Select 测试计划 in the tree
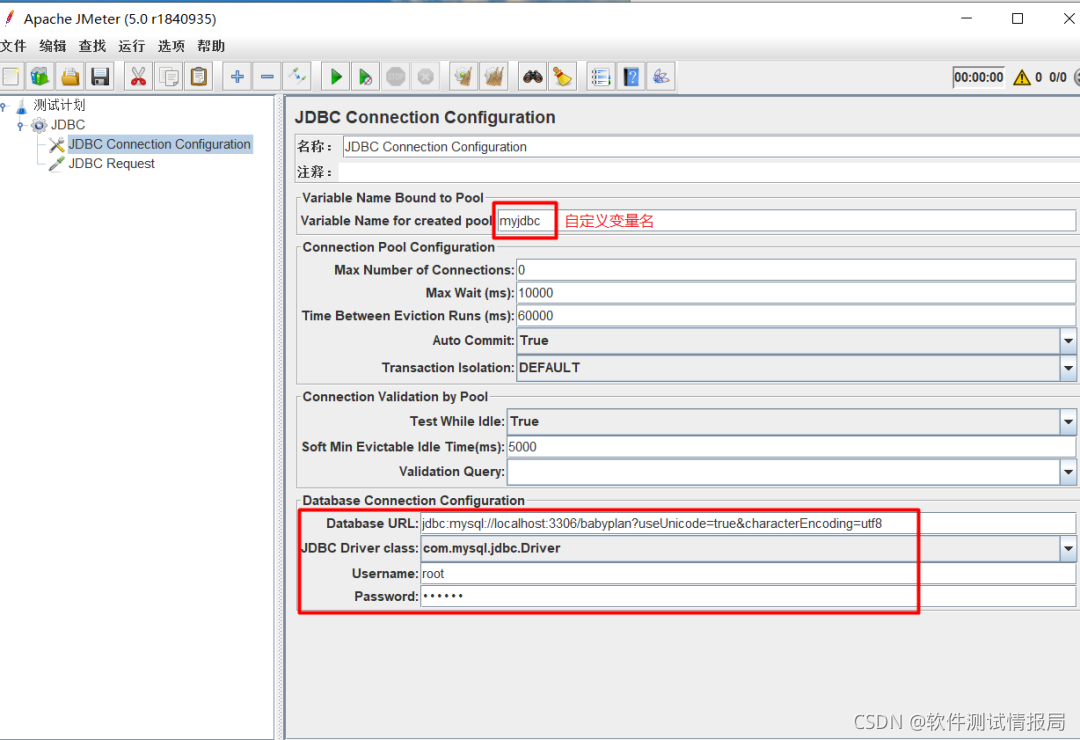Image resolution: width=1080 pixels, height=740 pixels. (x=59, y=105)
